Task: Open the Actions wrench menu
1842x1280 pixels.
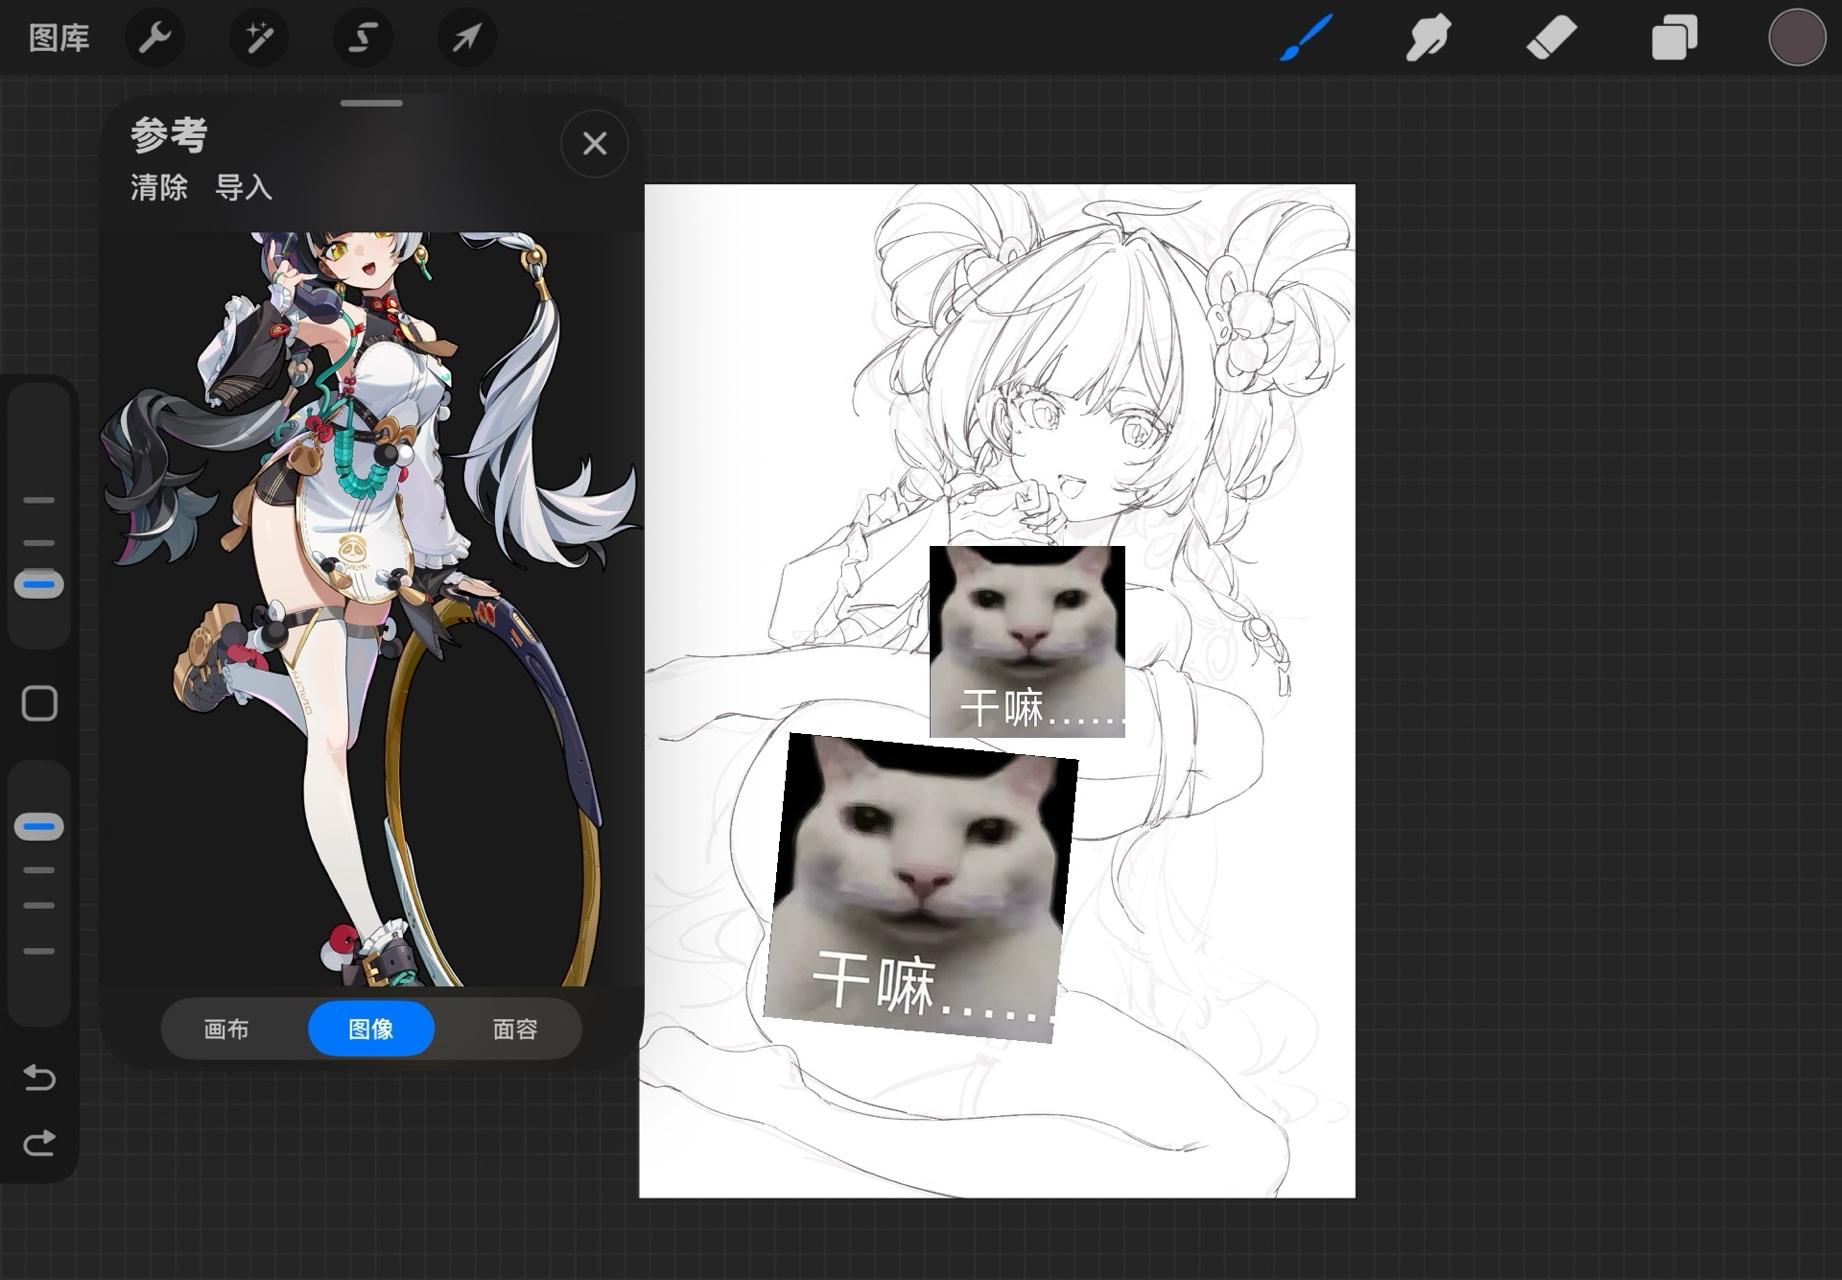Action: click(x=154, y=38)
